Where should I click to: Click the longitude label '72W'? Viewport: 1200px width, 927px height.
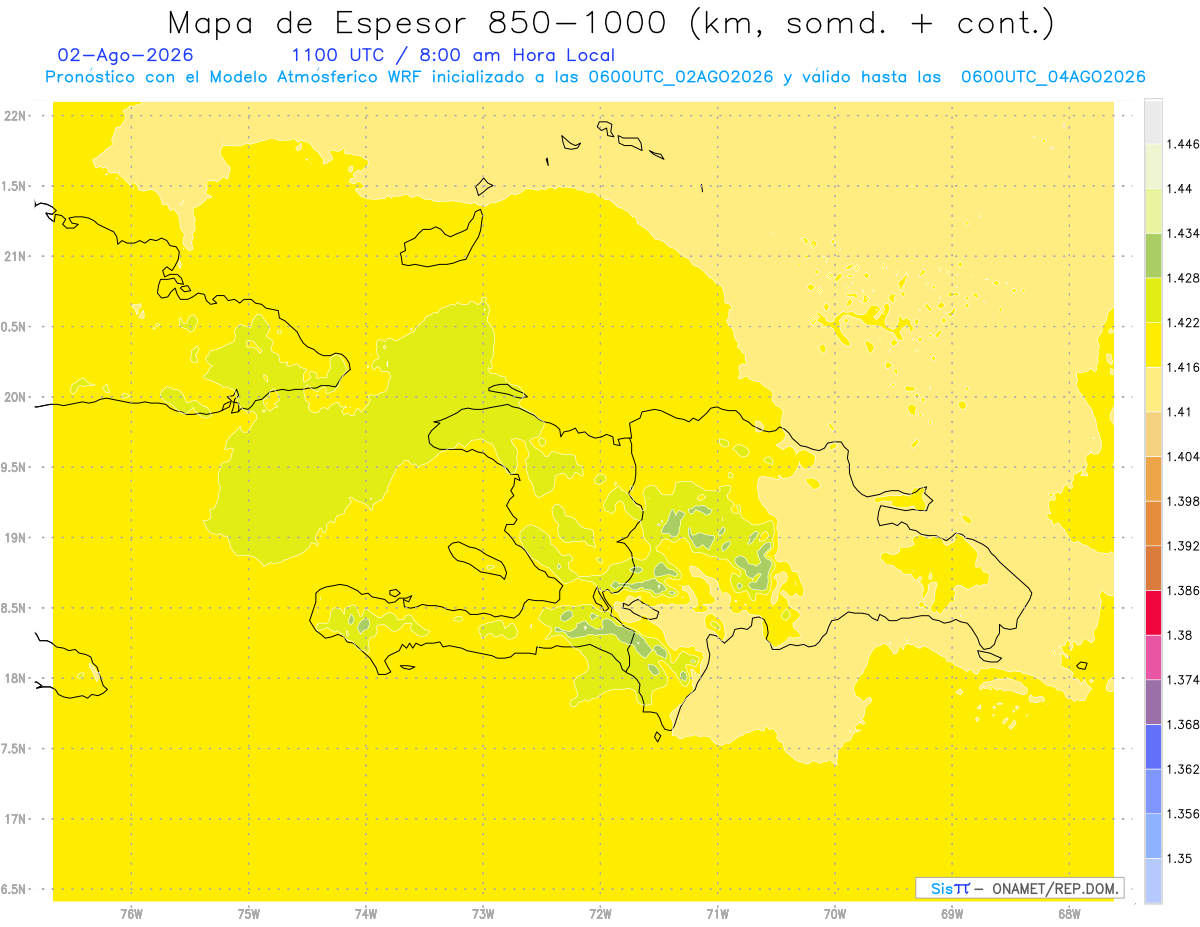click(x=600, y=914)
